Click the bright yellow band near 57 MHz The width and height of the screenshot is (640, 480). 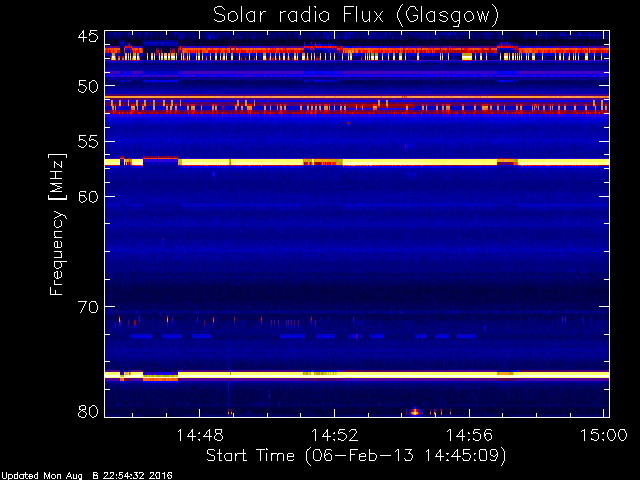coord(357,162)
